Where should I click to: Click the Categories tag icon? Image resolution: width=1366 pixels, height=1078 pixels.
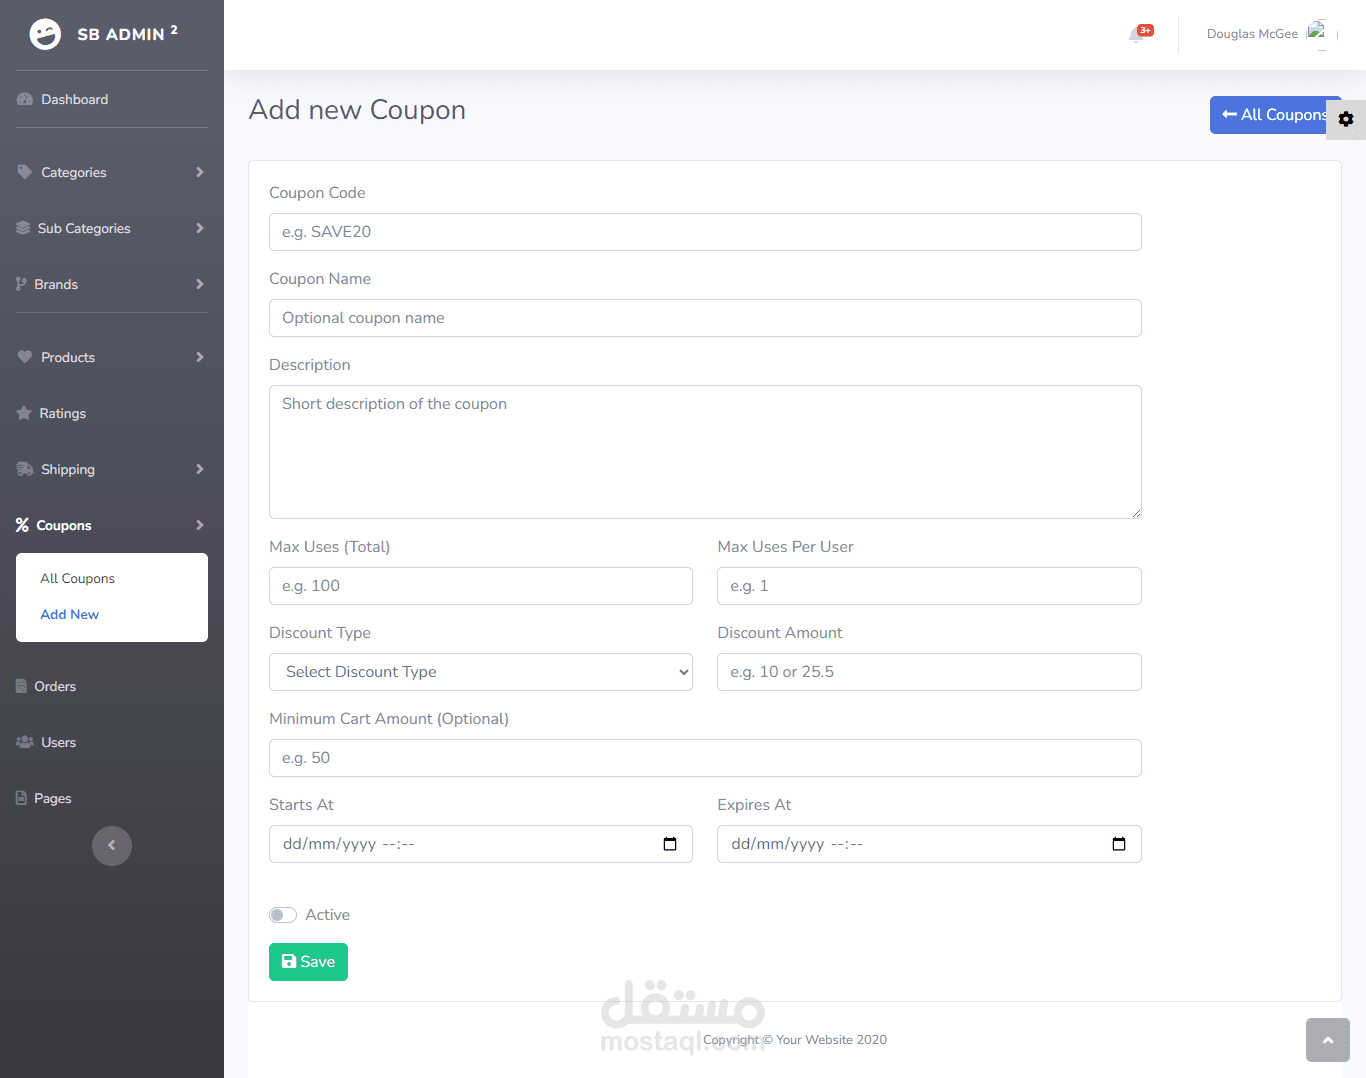click(x=25, y=172)
